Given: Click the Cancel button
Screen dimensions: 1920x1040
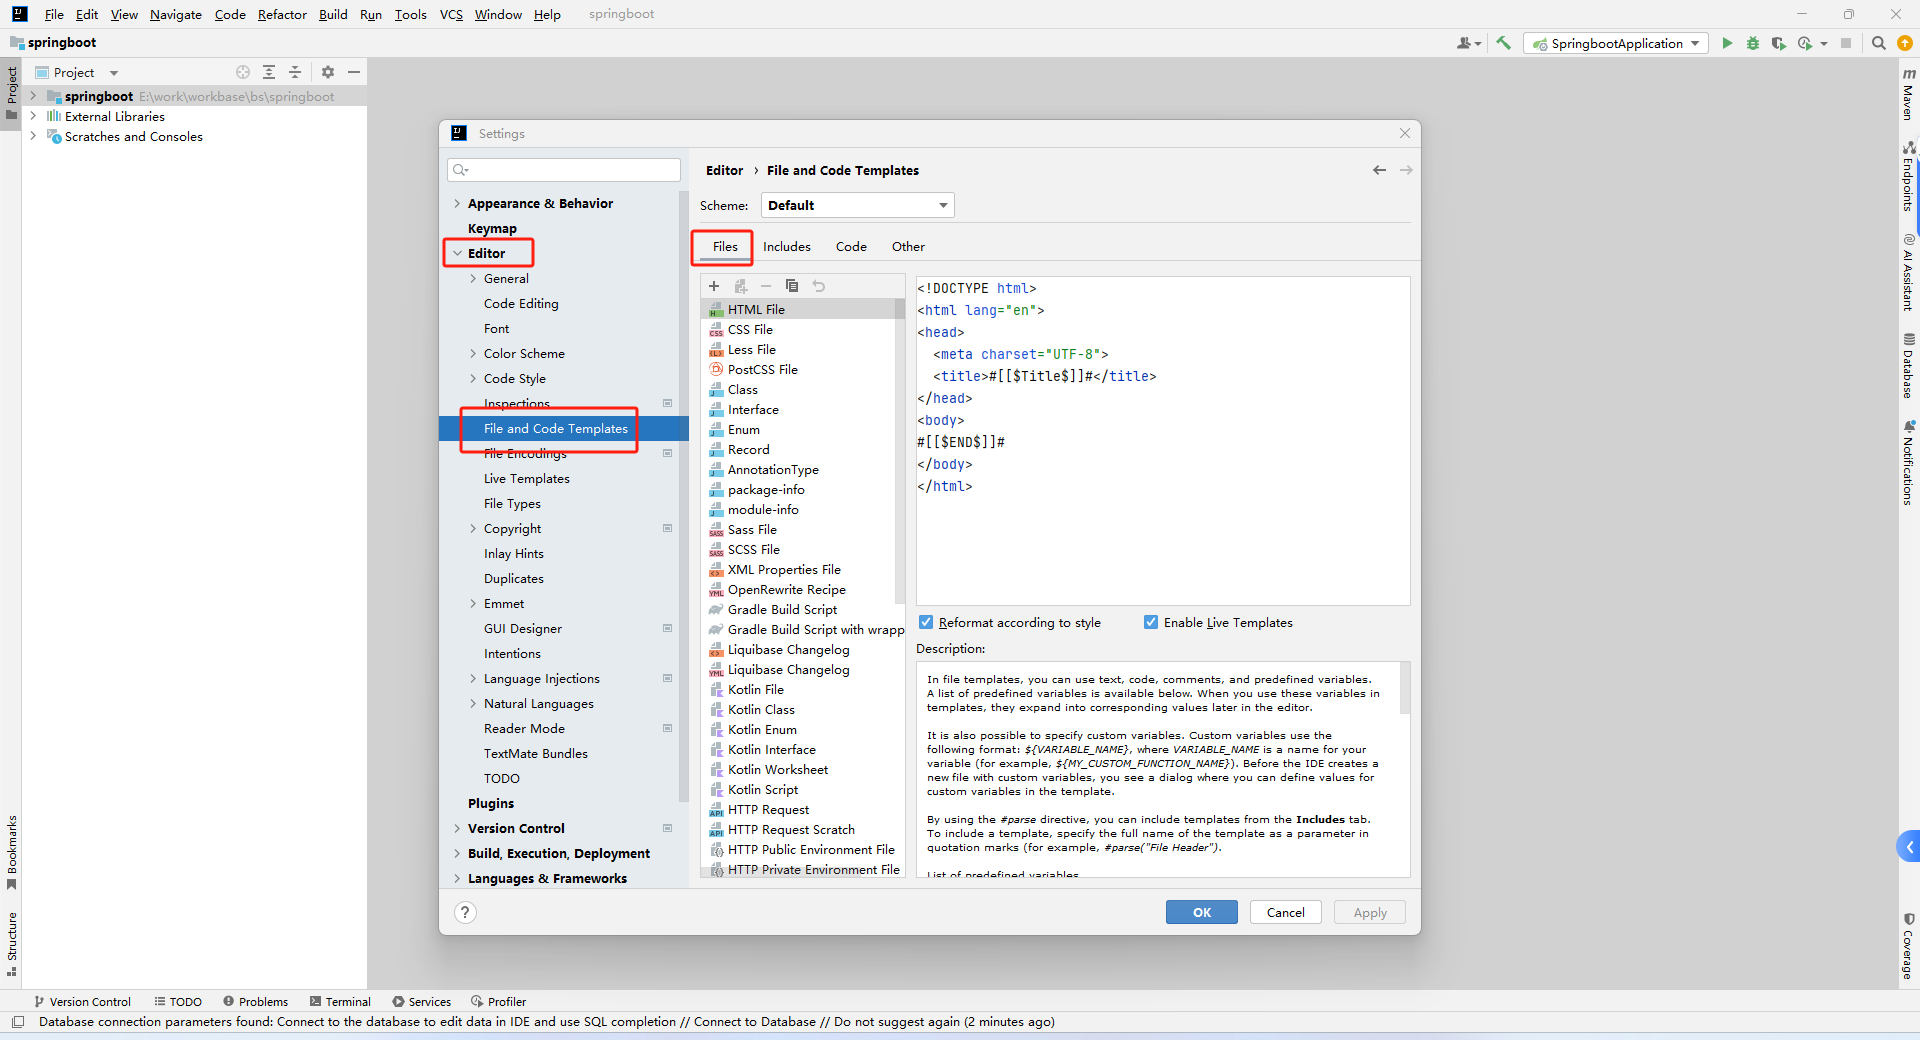Looking at the screenshot, I should (1286, 912).
